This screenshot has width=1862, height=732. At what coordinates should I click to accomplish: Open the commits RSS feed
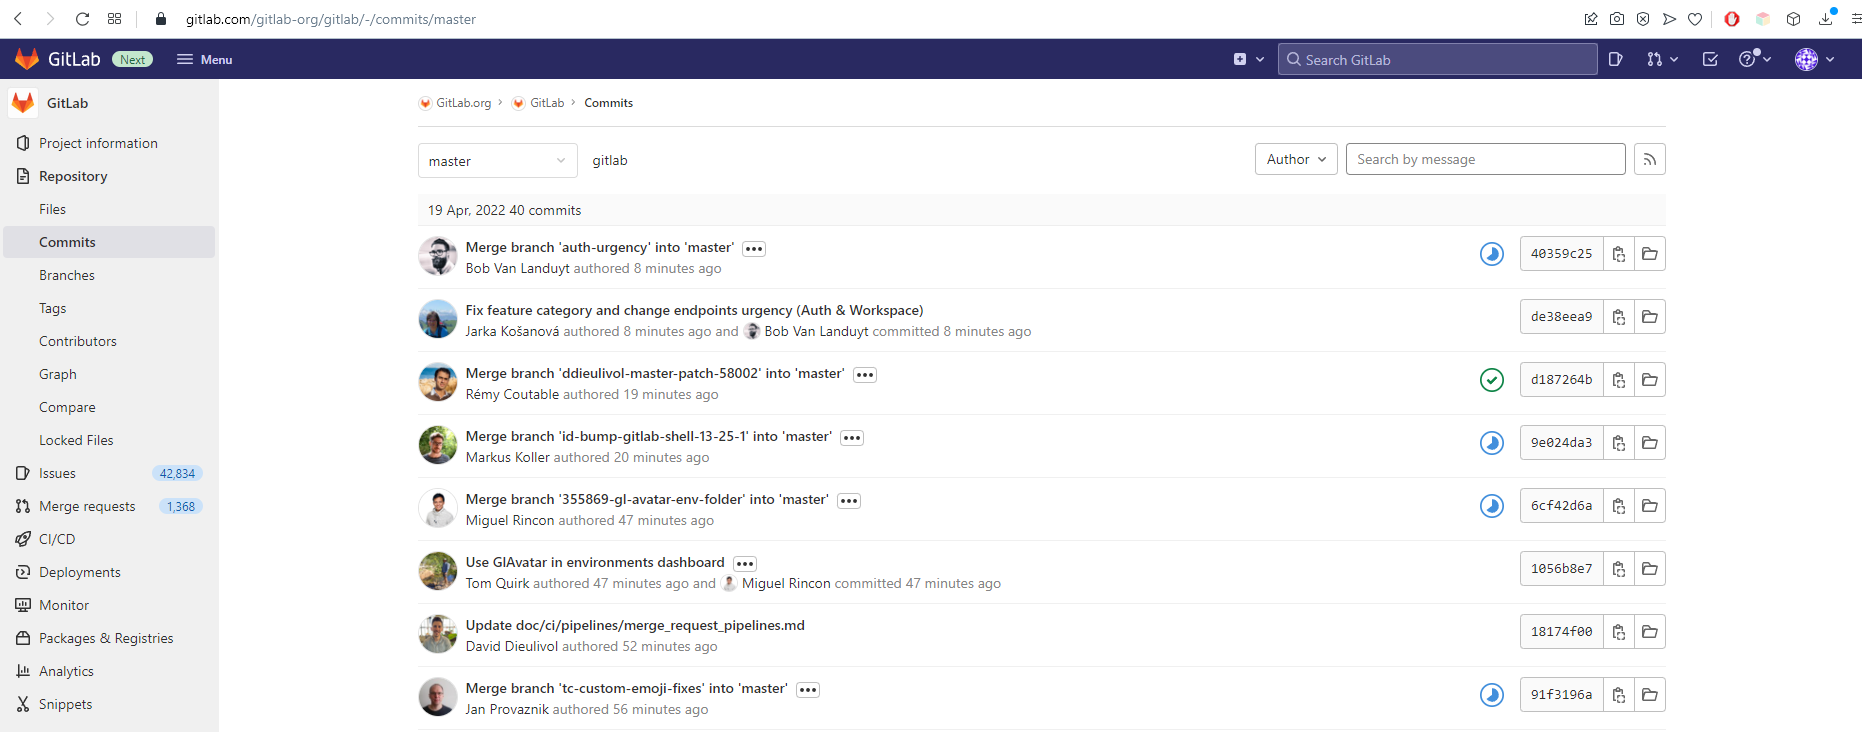[x=1650, y=159]
